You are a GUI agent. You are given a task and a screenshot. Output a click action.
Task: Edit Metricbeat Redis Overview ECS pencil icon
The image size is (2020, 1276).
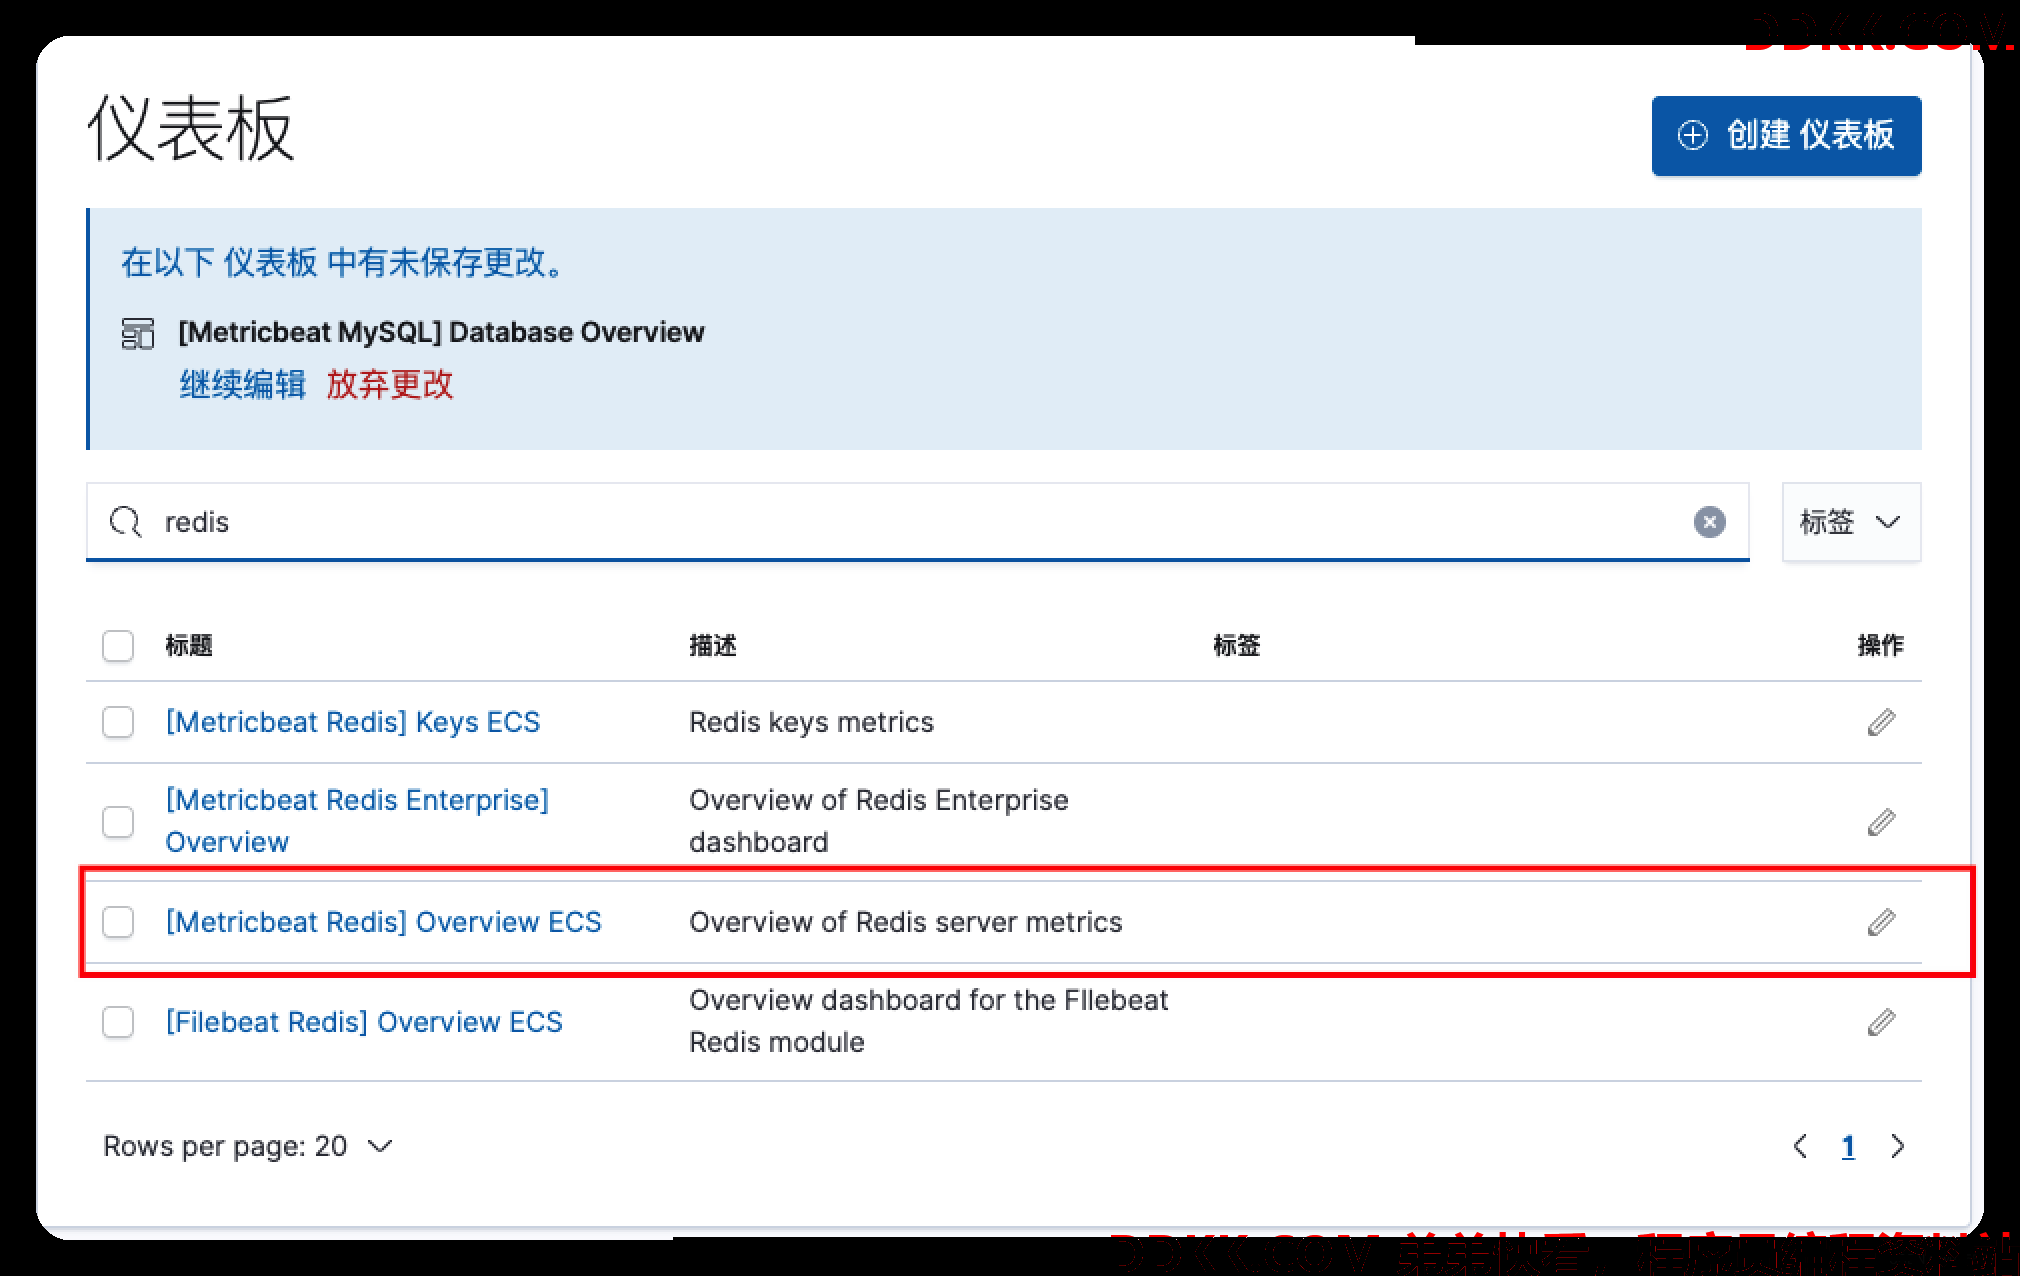click(x=1881, y=922)
